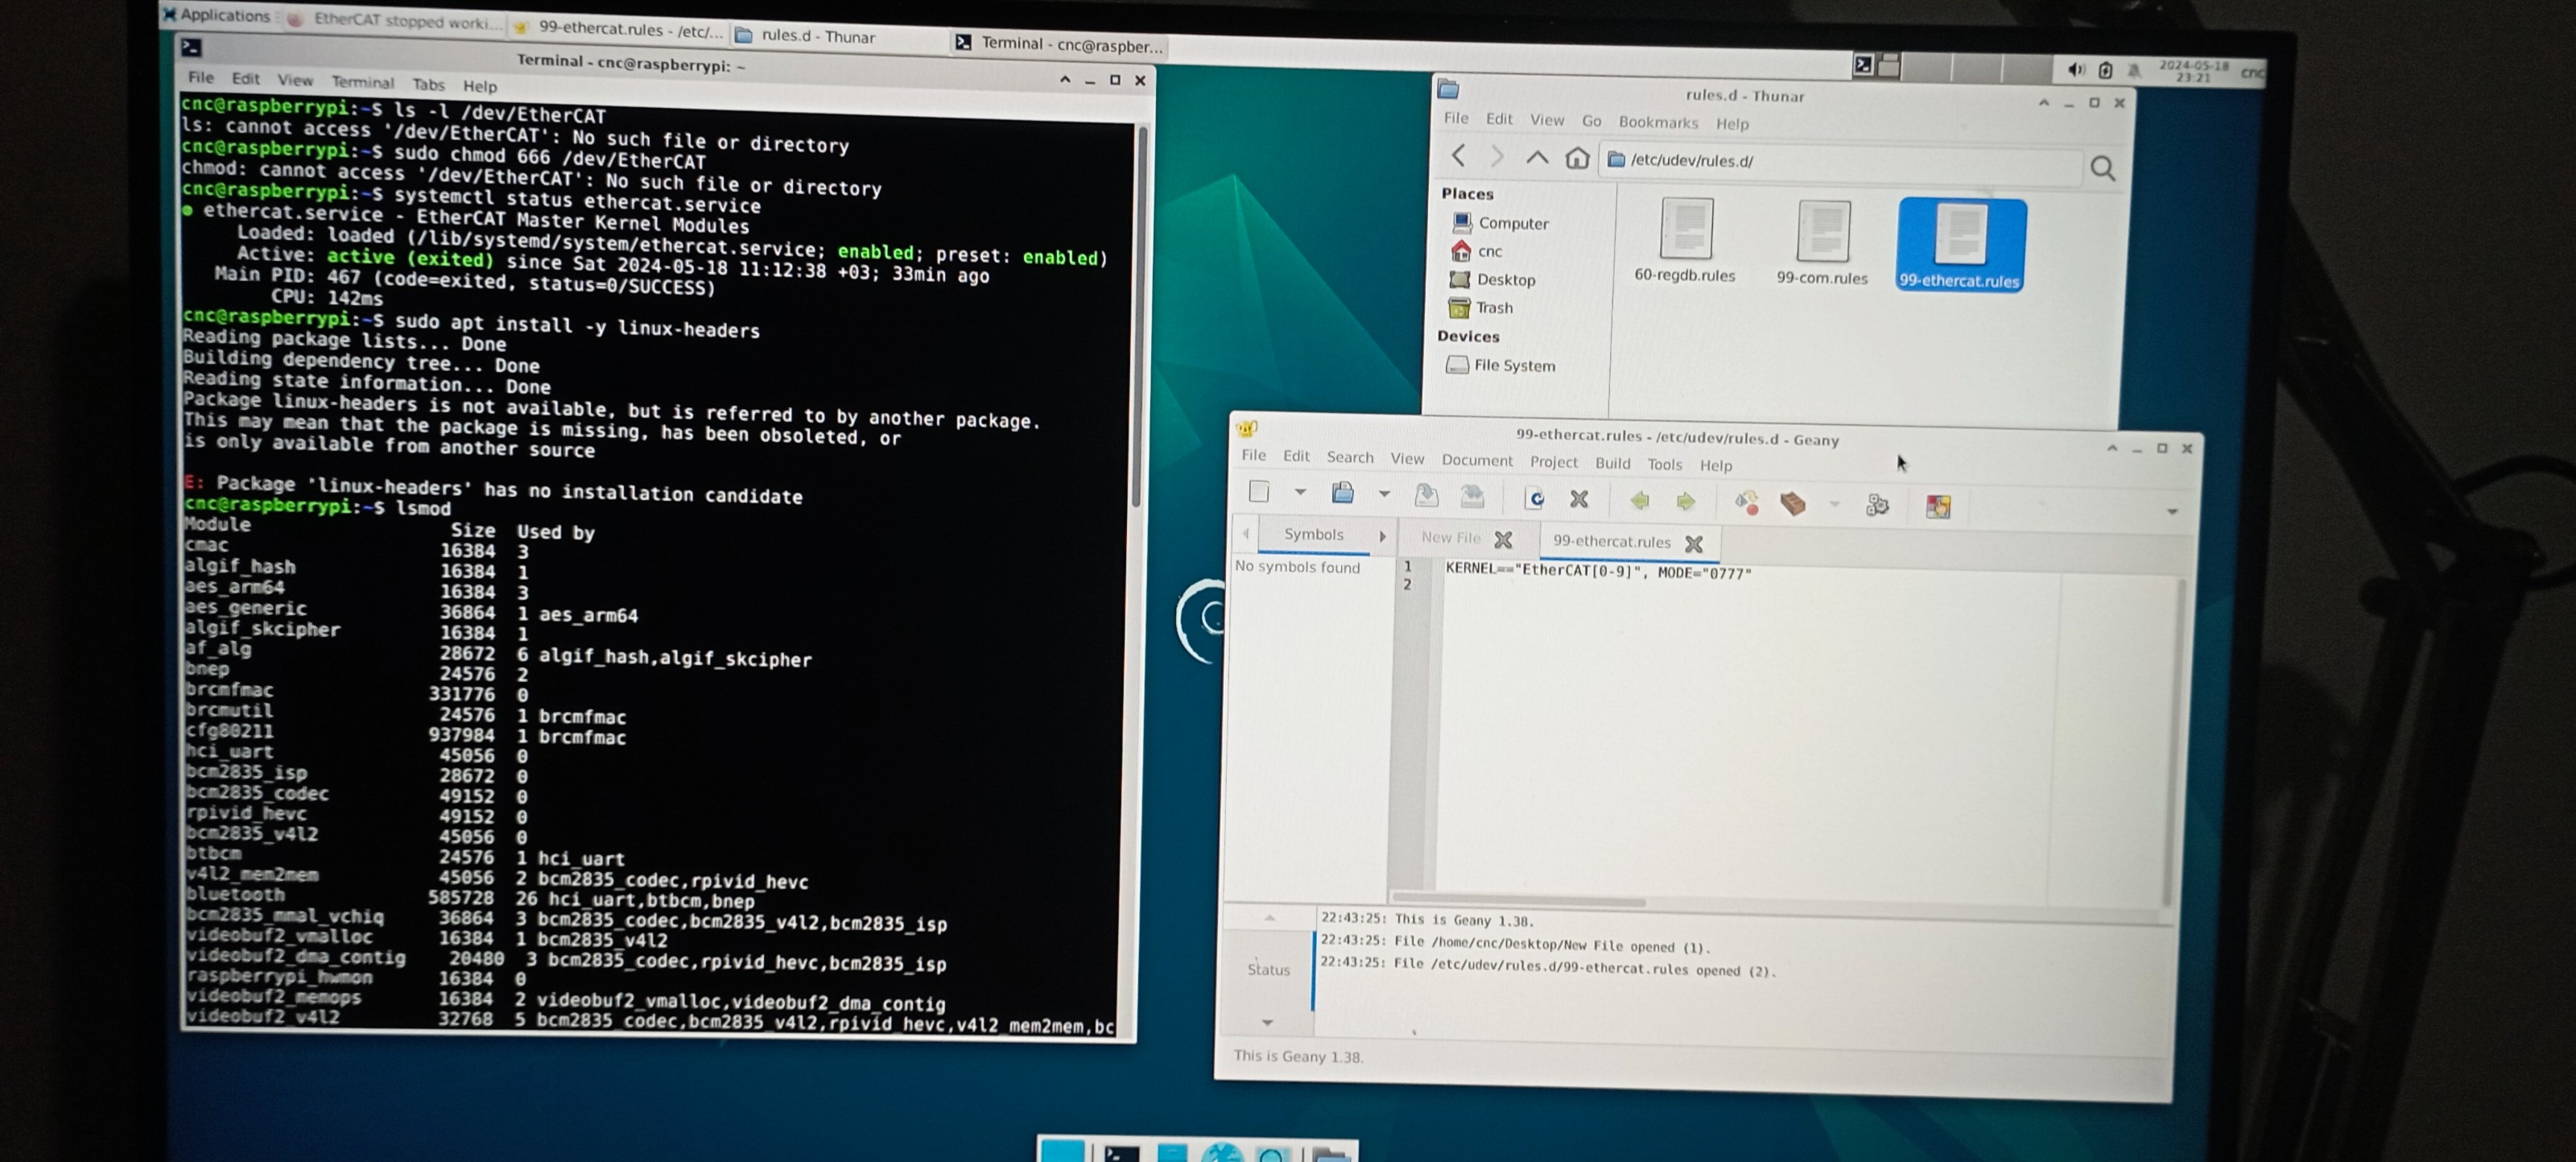Open Geany's File menu
2576x1162 pixels.
[1253, 455]
